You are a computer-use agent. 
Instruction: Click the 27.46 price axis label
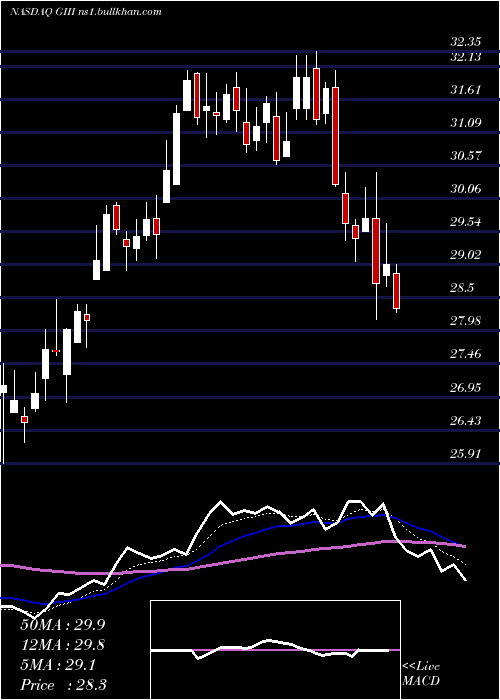466,354
